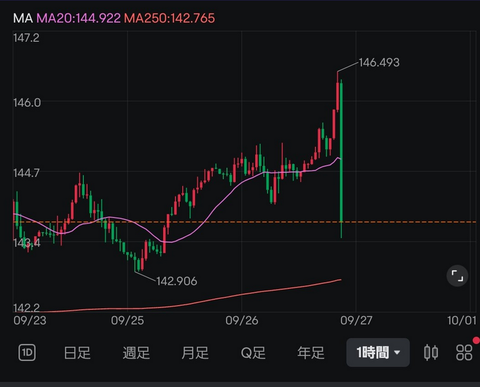Viewport: 480px width, 387px height.
Task: Switch to the 年足 yearly chart
Action: [x=311, y=353]
